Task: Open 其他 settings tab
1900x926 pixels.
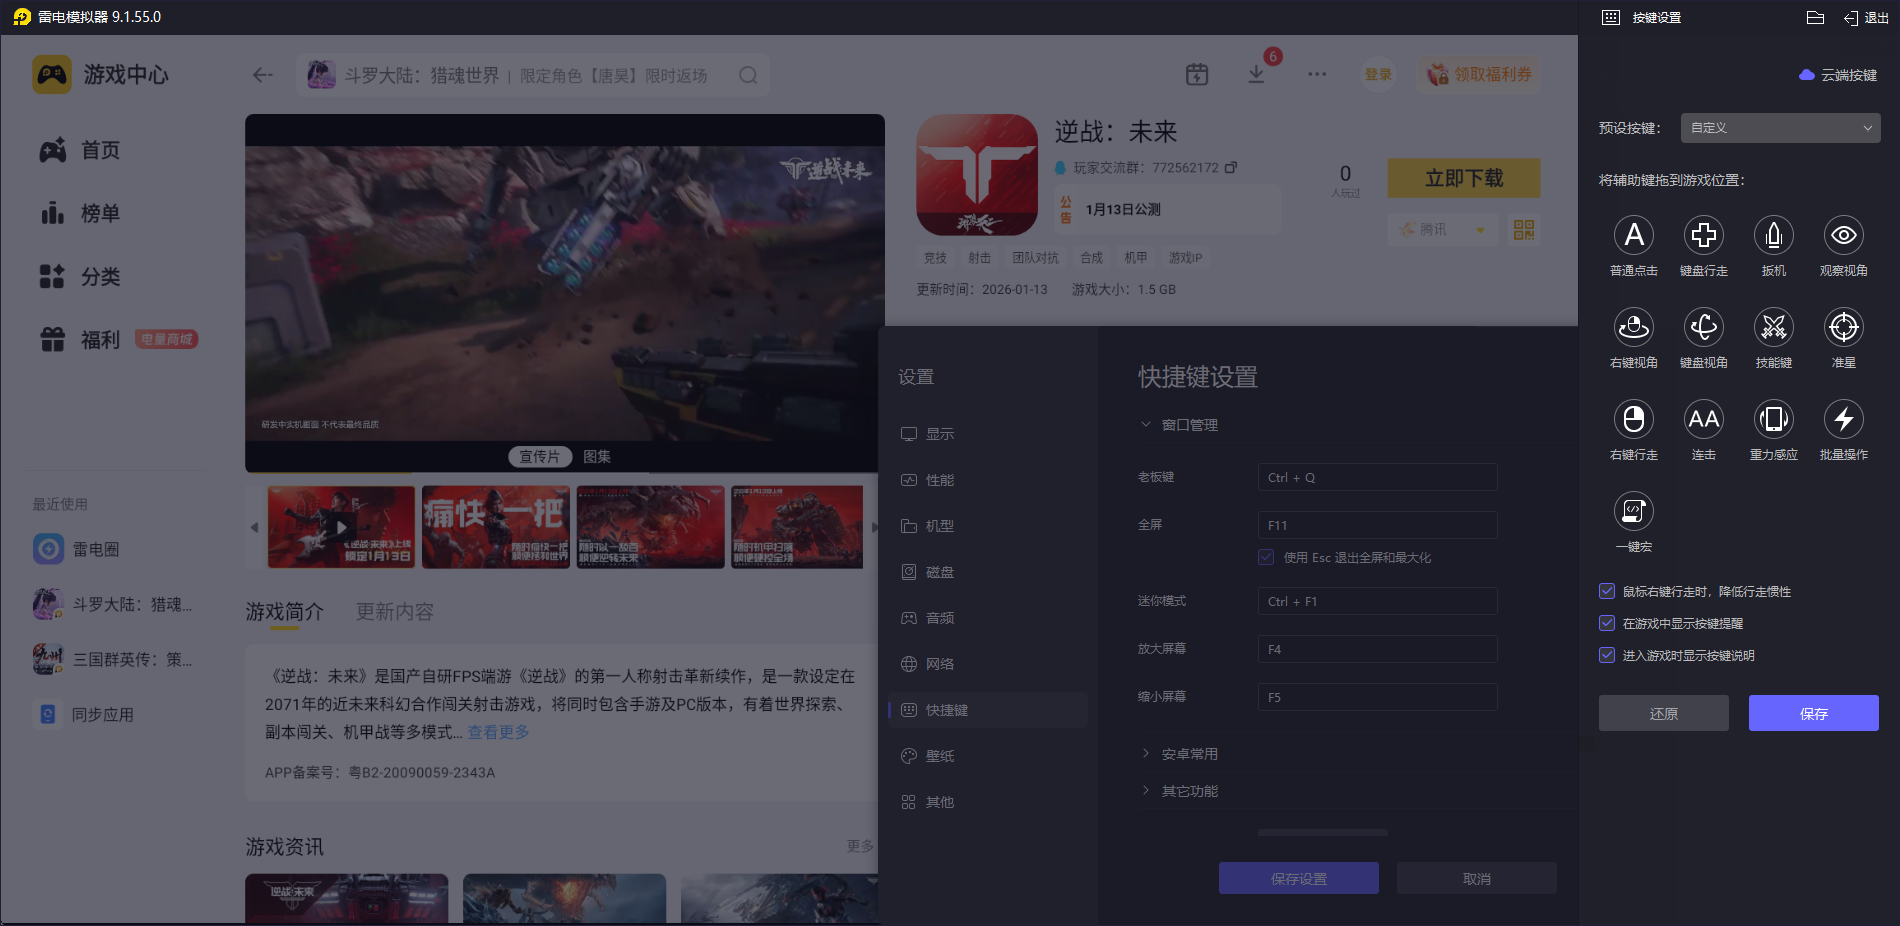Action: coord(988,802)
